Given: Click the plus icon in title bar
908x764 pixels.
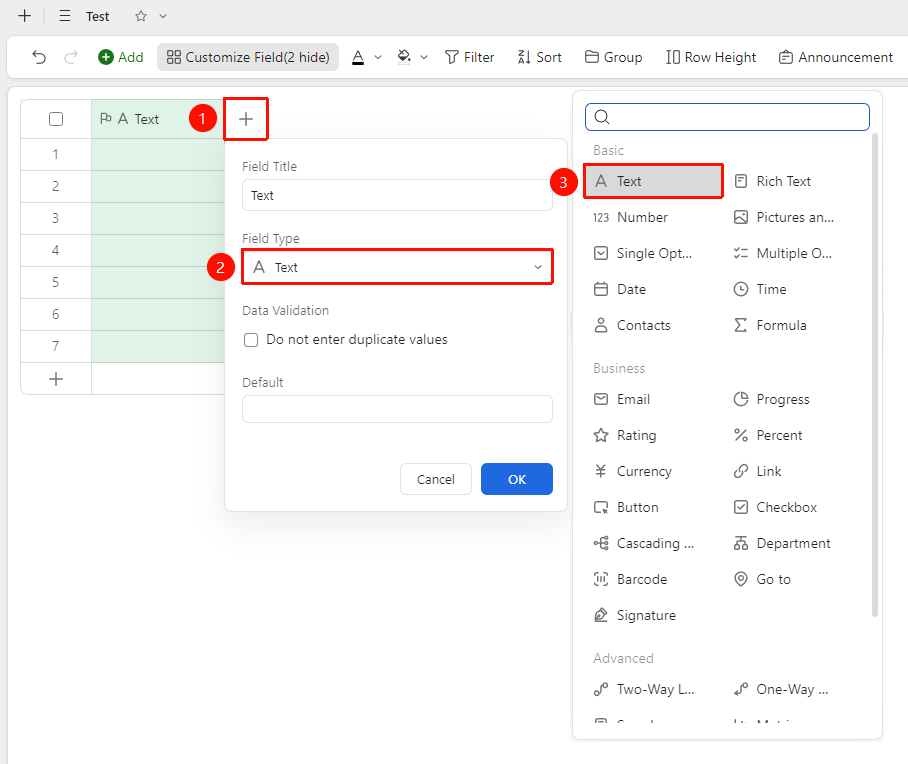Looking at the screenshot, I should click(24, 16).
